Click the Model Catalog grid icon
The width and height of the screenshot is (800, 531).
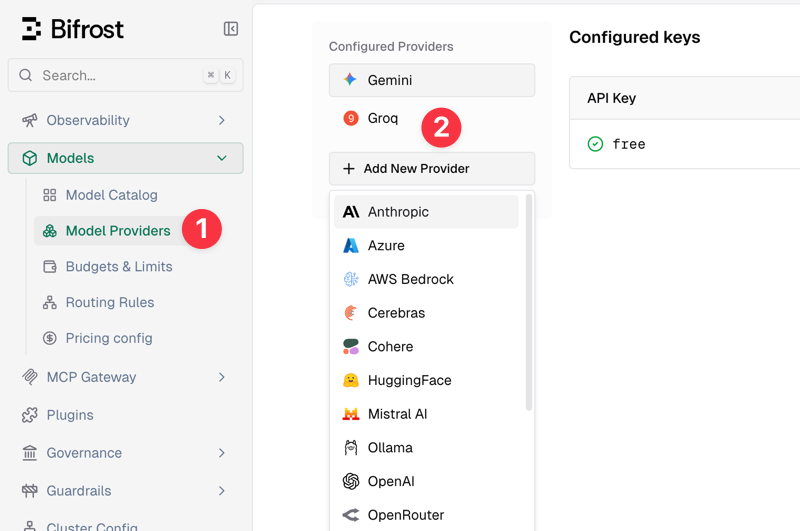point(49,195)
